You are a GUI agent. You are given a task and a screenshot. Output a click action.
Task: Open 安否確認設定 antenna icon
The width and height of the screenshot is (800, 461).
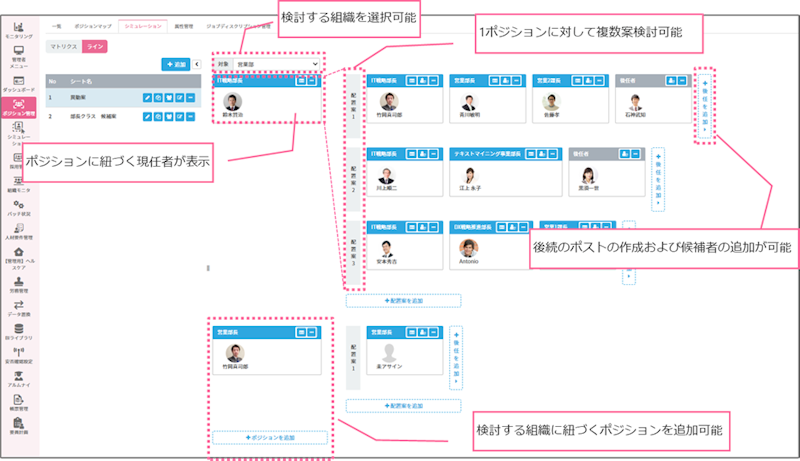pyautogui.click(x=18, y=355)
